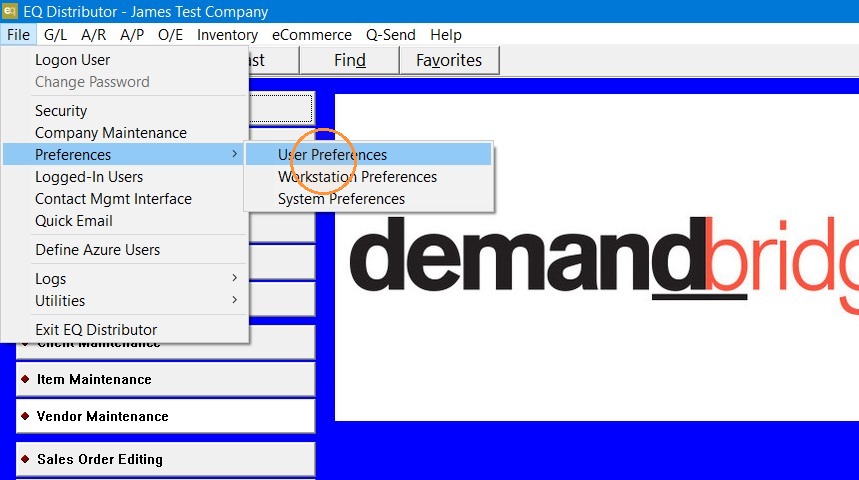Open Contact Mgmt Interface entry

(125, 198)
